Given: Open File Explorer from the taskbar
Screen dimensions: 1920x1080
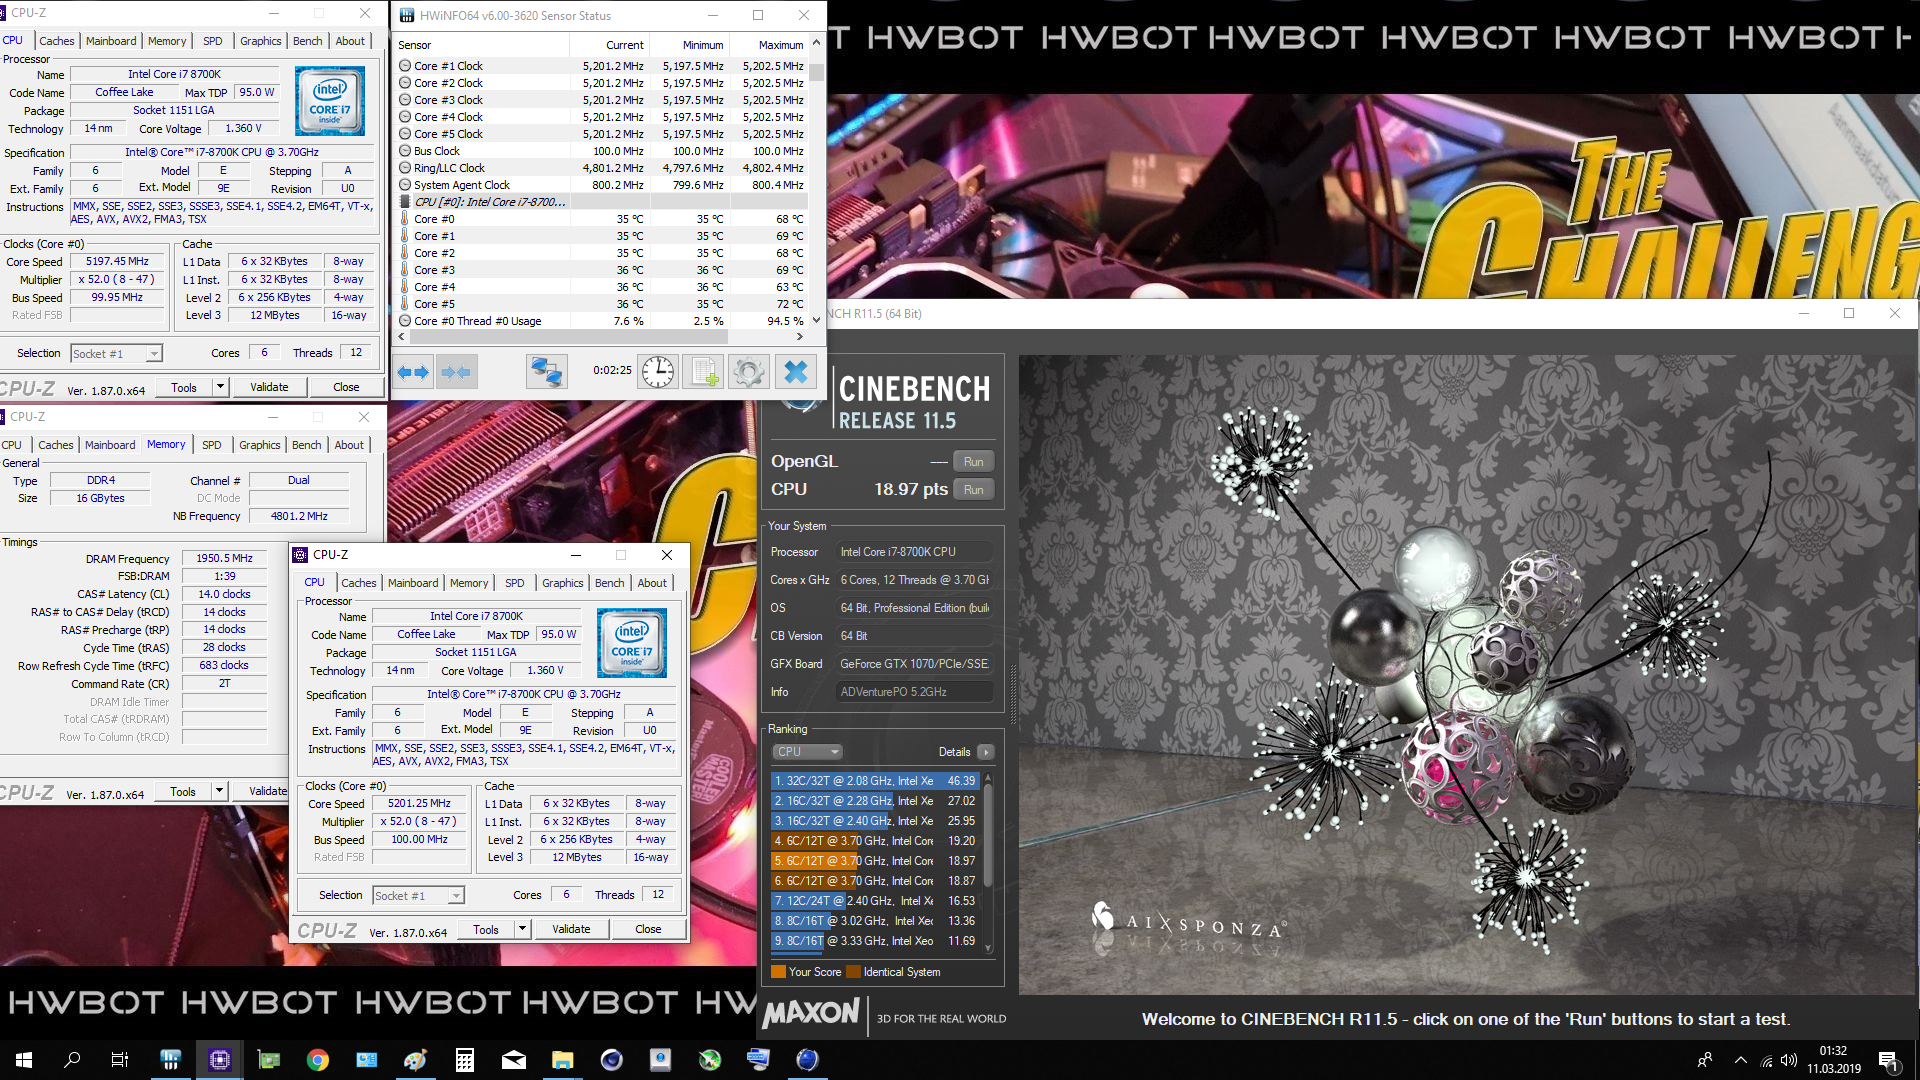Looking at the screenshot, I should (x=562, y=1060).
